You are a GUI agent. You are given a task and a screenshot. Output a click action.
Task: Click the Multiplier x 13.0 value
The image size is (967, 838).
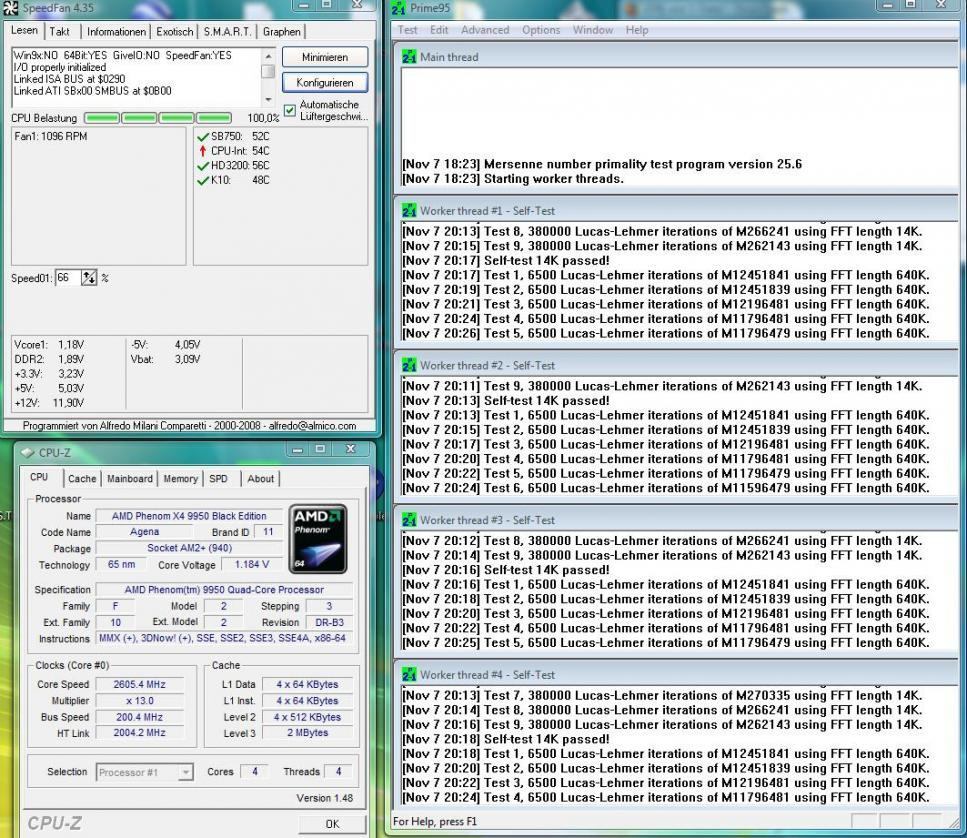pos(139,701)
